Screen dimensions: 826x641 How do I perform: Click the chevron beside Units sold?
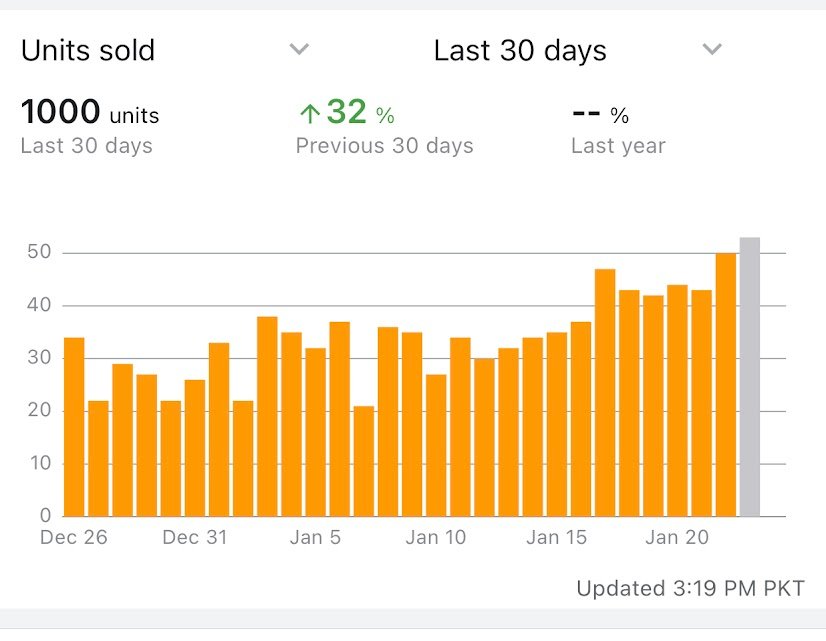pos(299,48)
